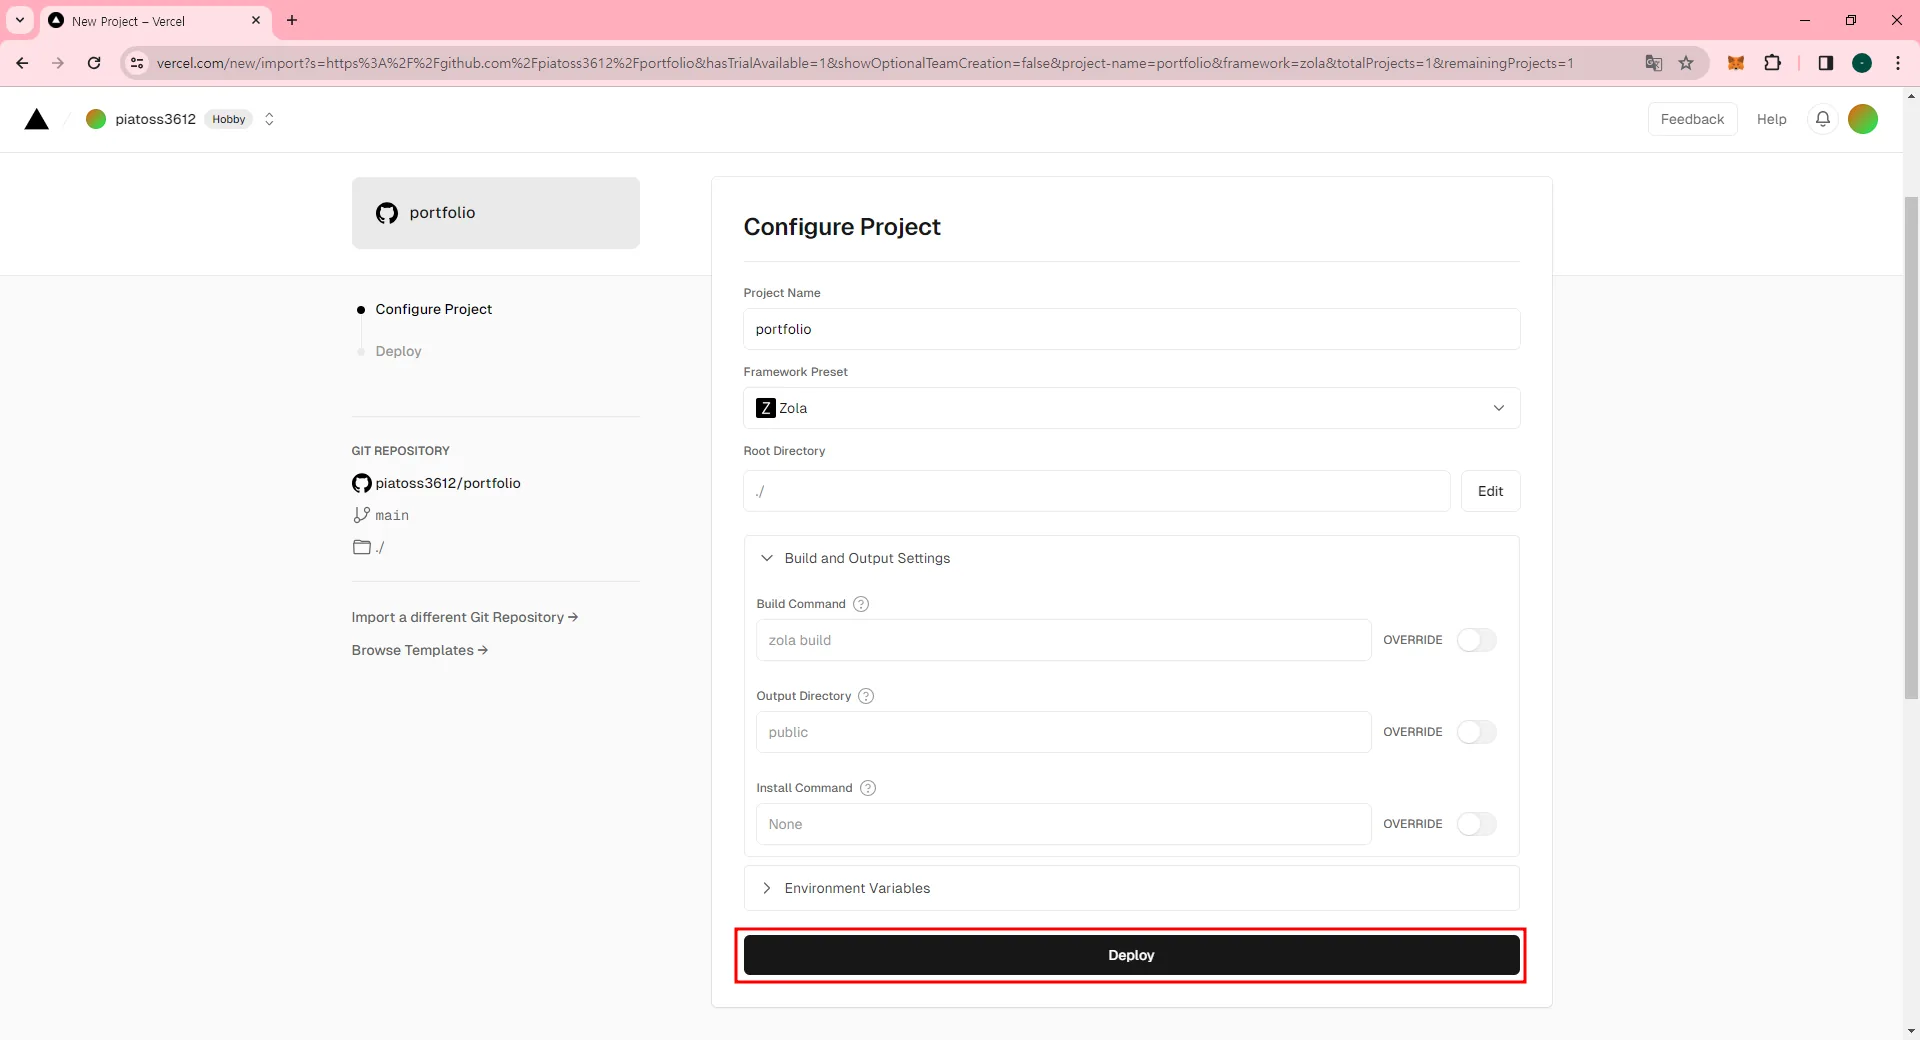Open the Chrome profile avatar
This screenshot has height=1040, width=1920.
(x=1862, y=63)
